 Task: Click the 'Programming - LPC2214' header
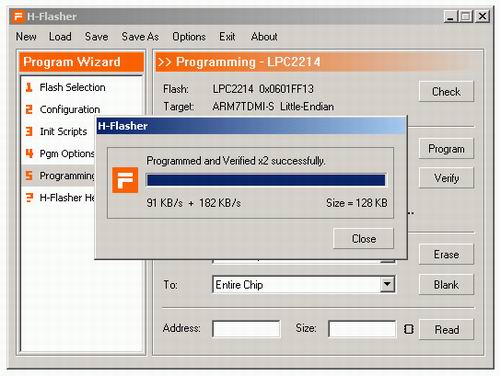(248, 62)
